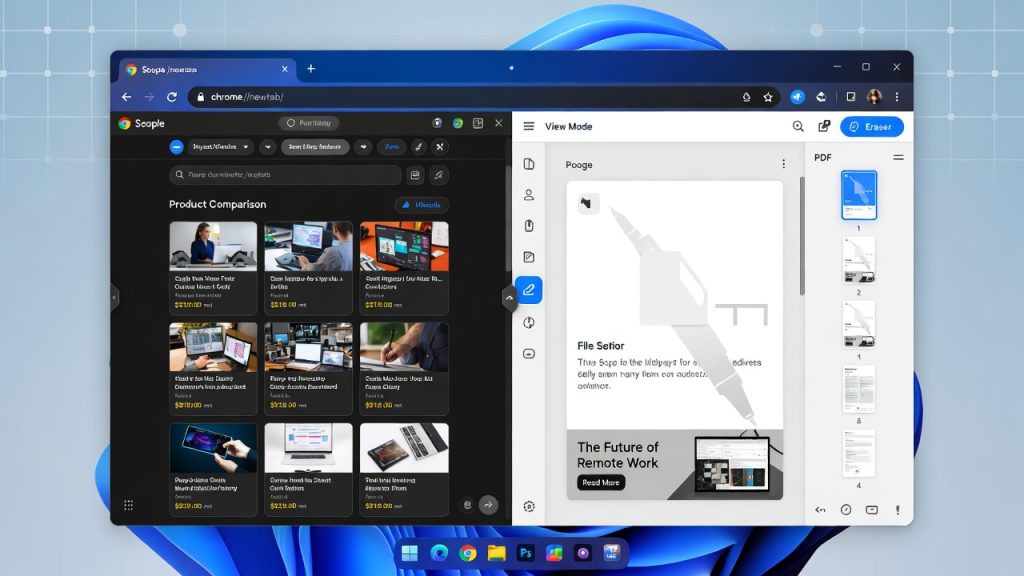The width and height of the screenshot is (1024, 576).
Task: Click the blue Eraser button
Action: point(871,127)
